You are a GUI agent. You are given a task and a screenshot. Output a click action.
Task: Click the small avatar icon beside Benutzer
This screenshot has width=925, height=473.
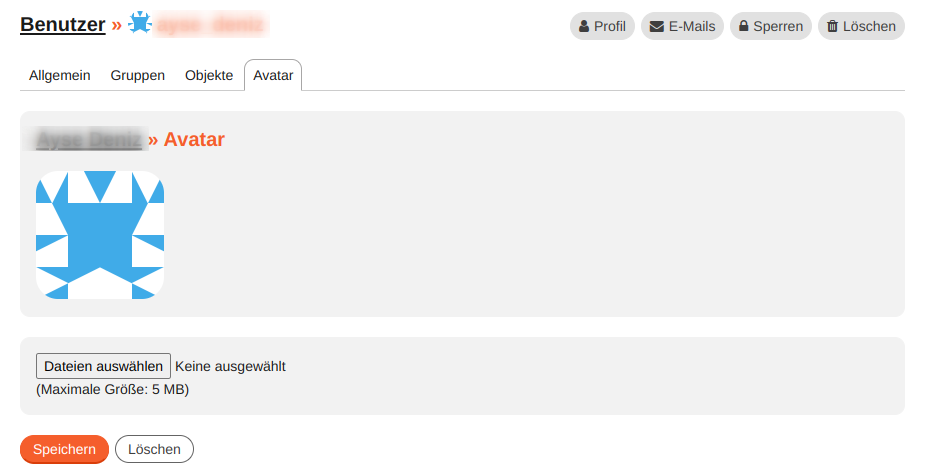point(140,23)
